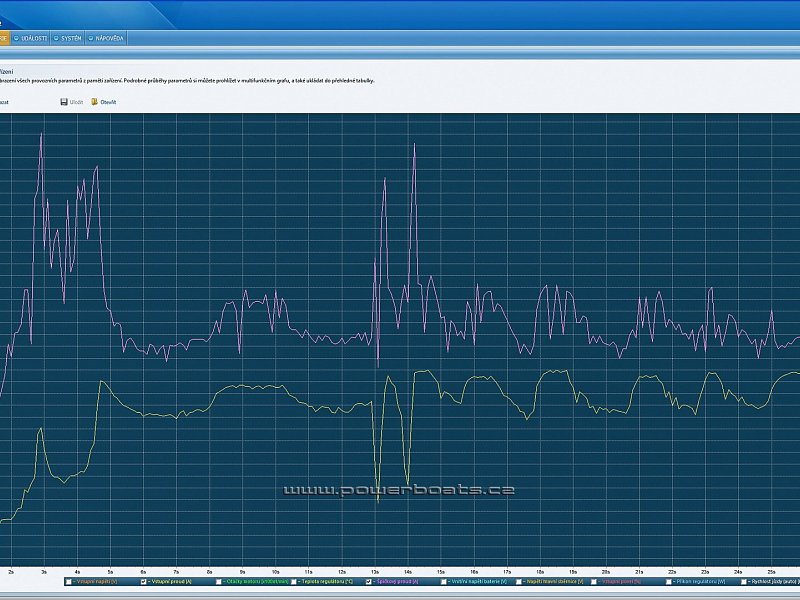Screen dimensions: 800x600
Task: Click the 25s label on the time axis
Action: coord(771,572)
